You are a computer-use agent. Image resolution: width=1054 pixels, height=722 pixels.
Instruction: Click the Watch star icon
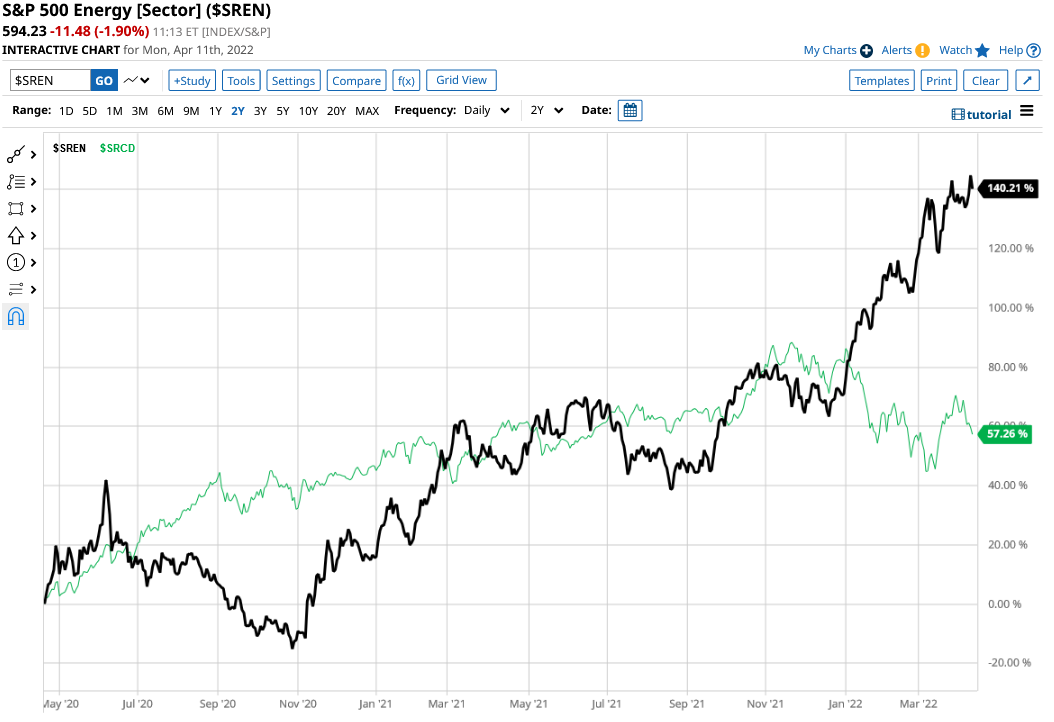coord(982,50)
